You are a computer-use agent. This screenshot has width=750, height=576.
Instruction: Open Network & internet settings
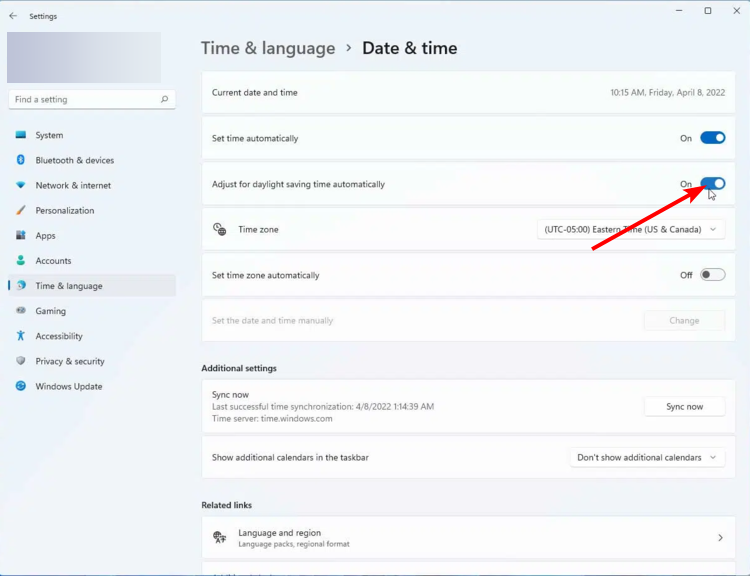pyautogui.click(x=92, y=185)
